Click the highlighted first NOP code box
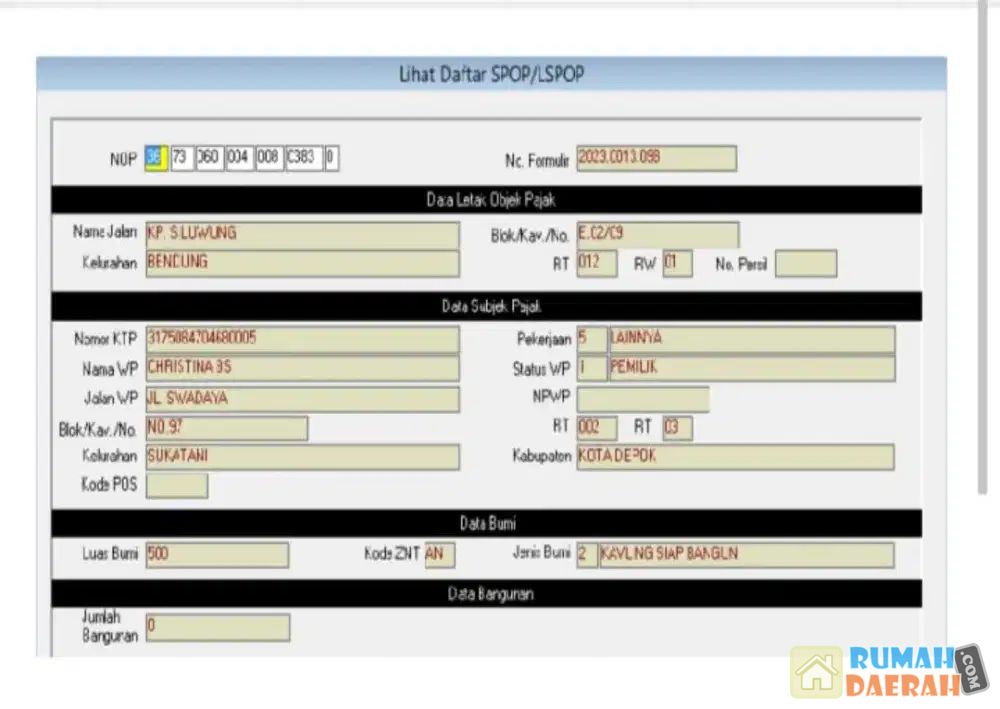 click(x=155, y=159)
